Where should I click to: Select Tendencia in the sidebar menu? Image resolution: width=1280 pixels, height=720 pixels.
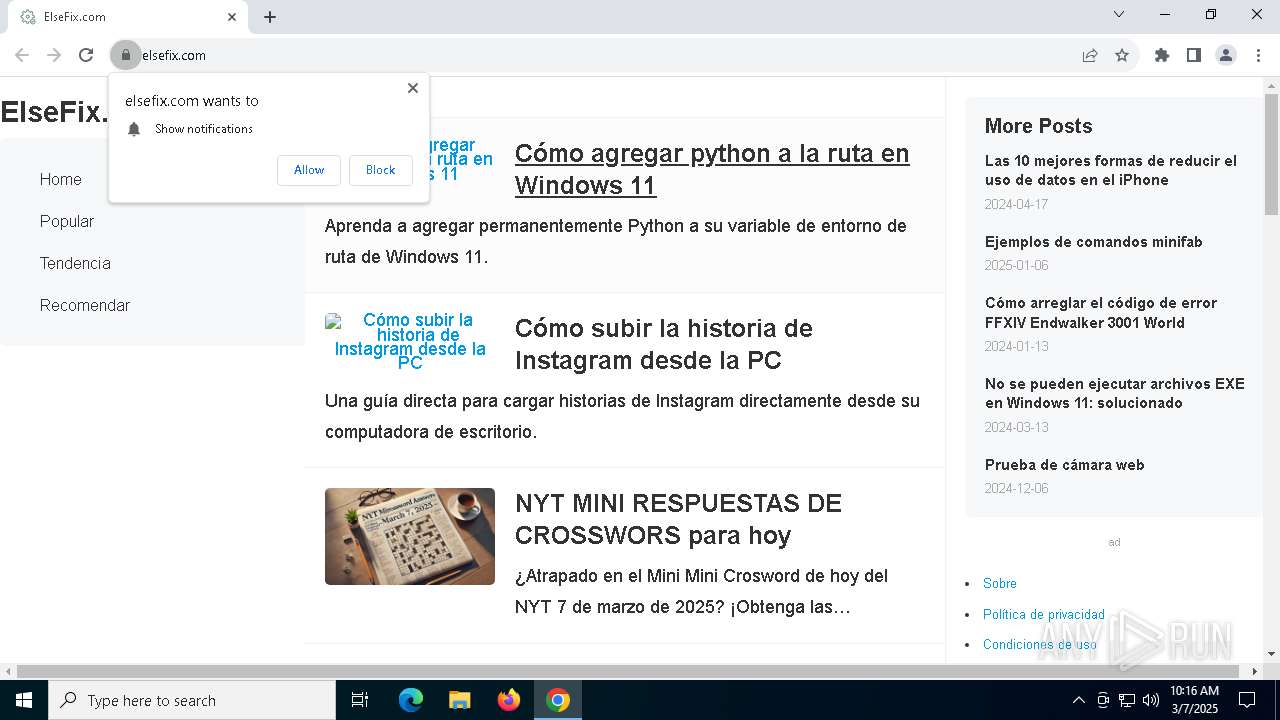coord(75,263)
